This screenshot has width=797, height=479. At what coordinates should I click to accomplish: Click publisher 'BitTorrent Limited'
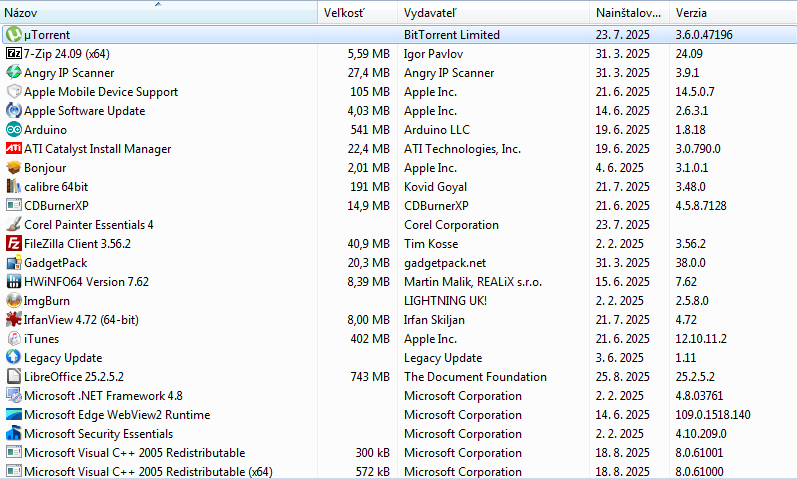pos(452,35)
